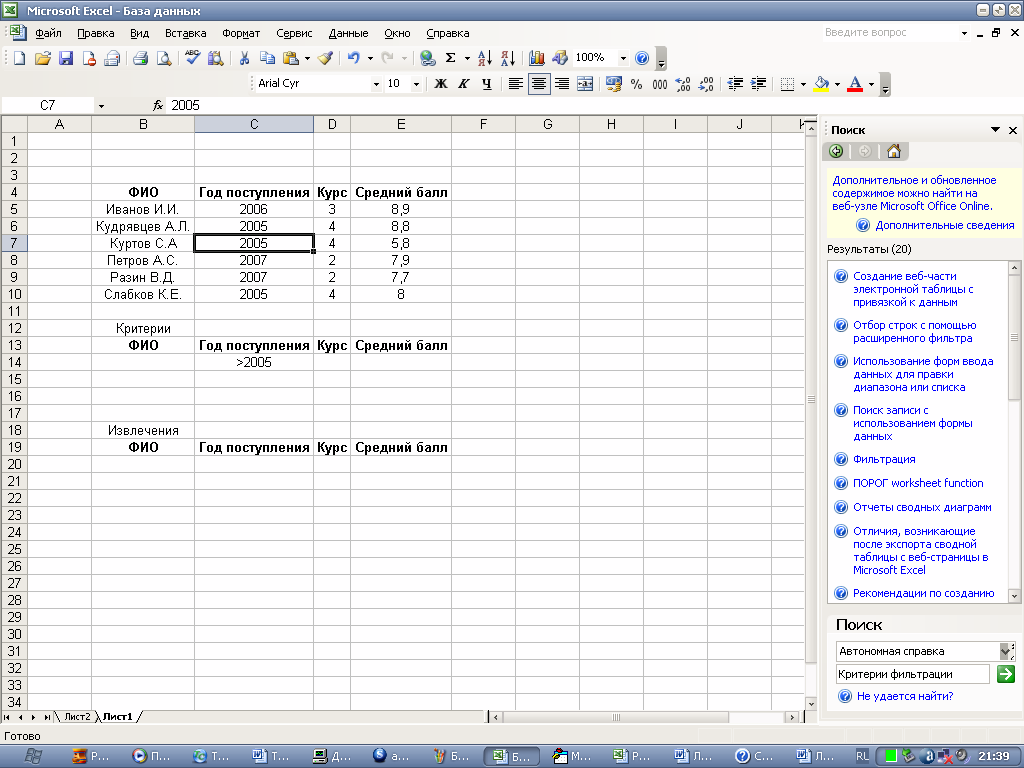Toggle bold formatting (Ж)
This screenshot has width=1024, height=768.
pos(440,84)
